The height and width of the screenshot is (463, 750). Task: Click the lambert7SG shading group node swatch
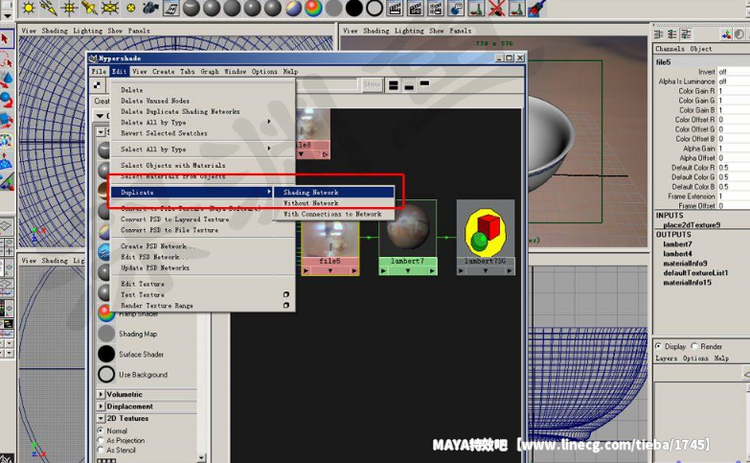[x=485, y=228]
